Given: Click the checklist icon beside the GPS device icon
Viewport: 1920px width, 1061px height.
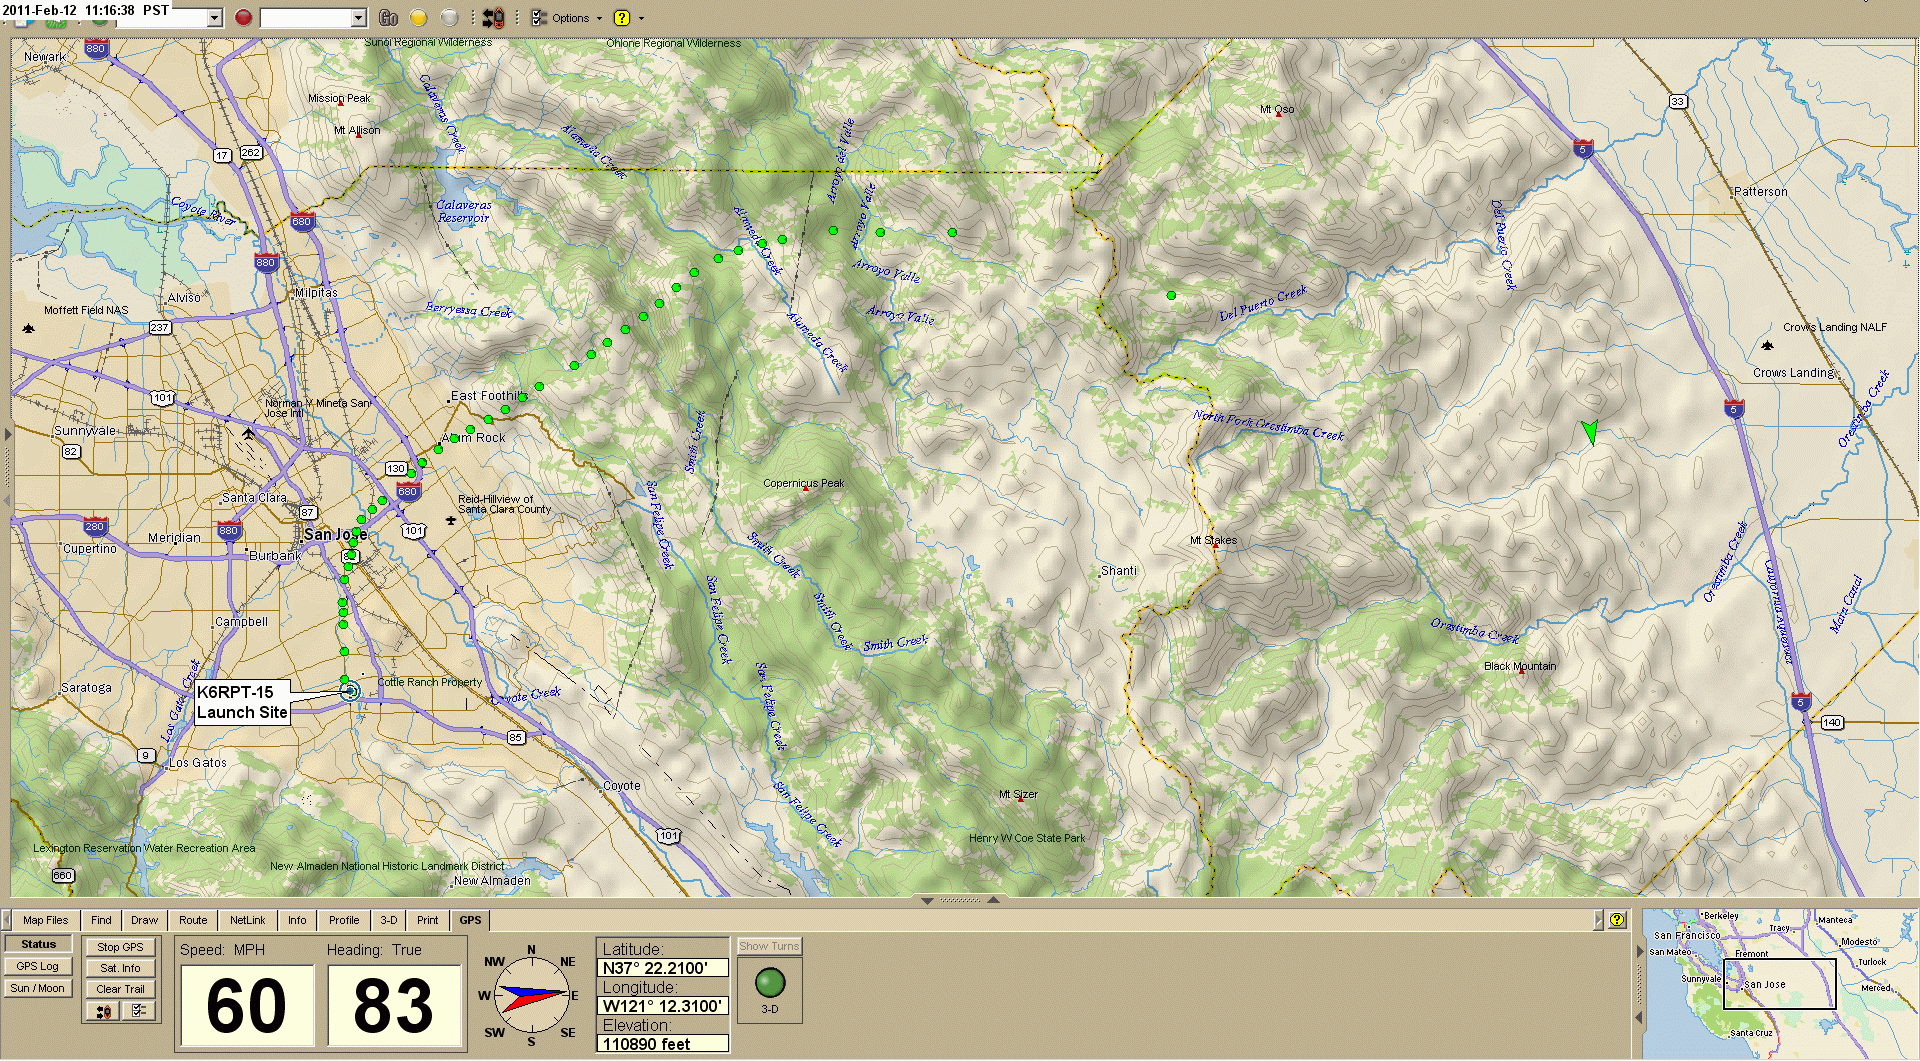Looking at the screenshot, I should (138, 1010).
